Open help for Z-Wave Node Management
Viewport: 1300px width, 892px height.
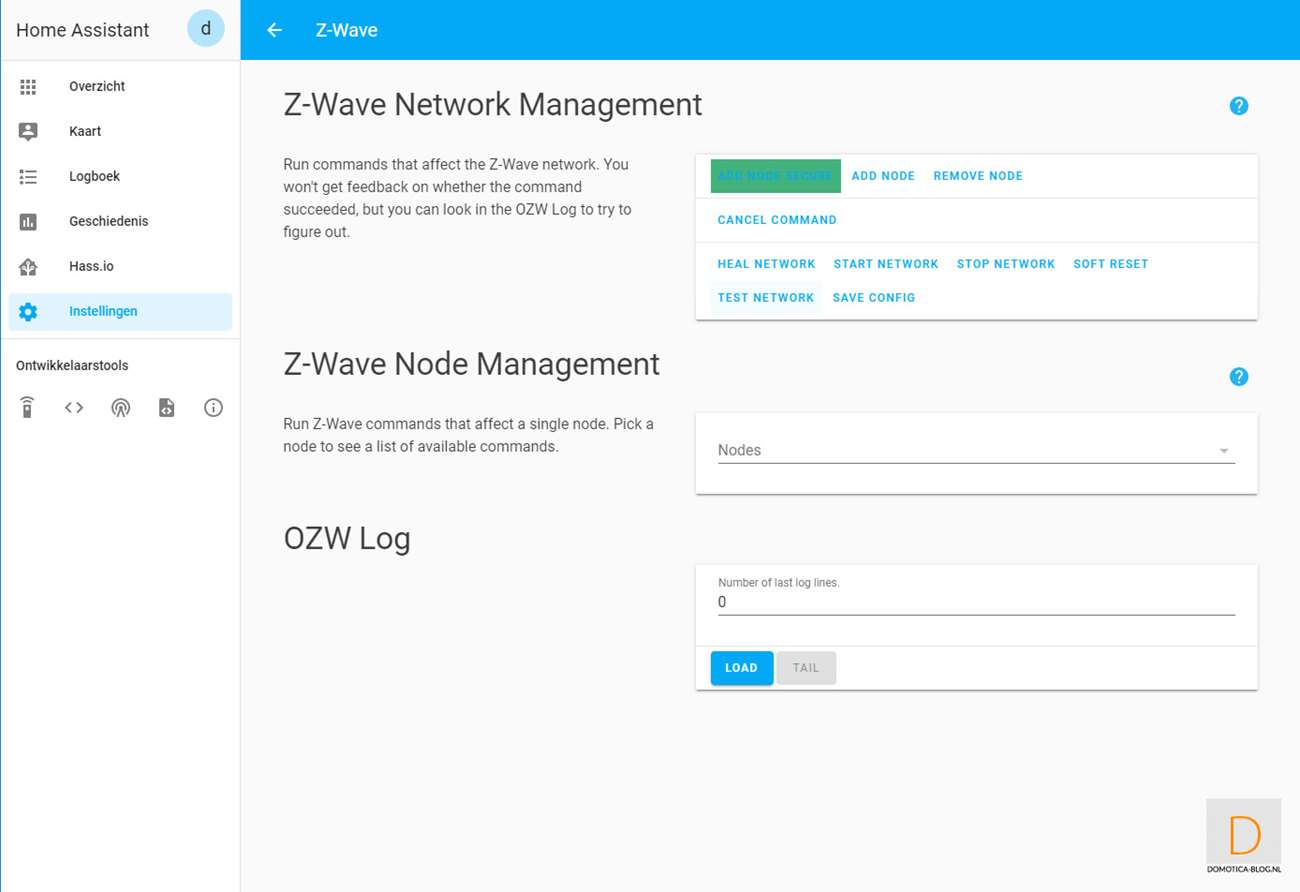click(x=1239, y=377)
